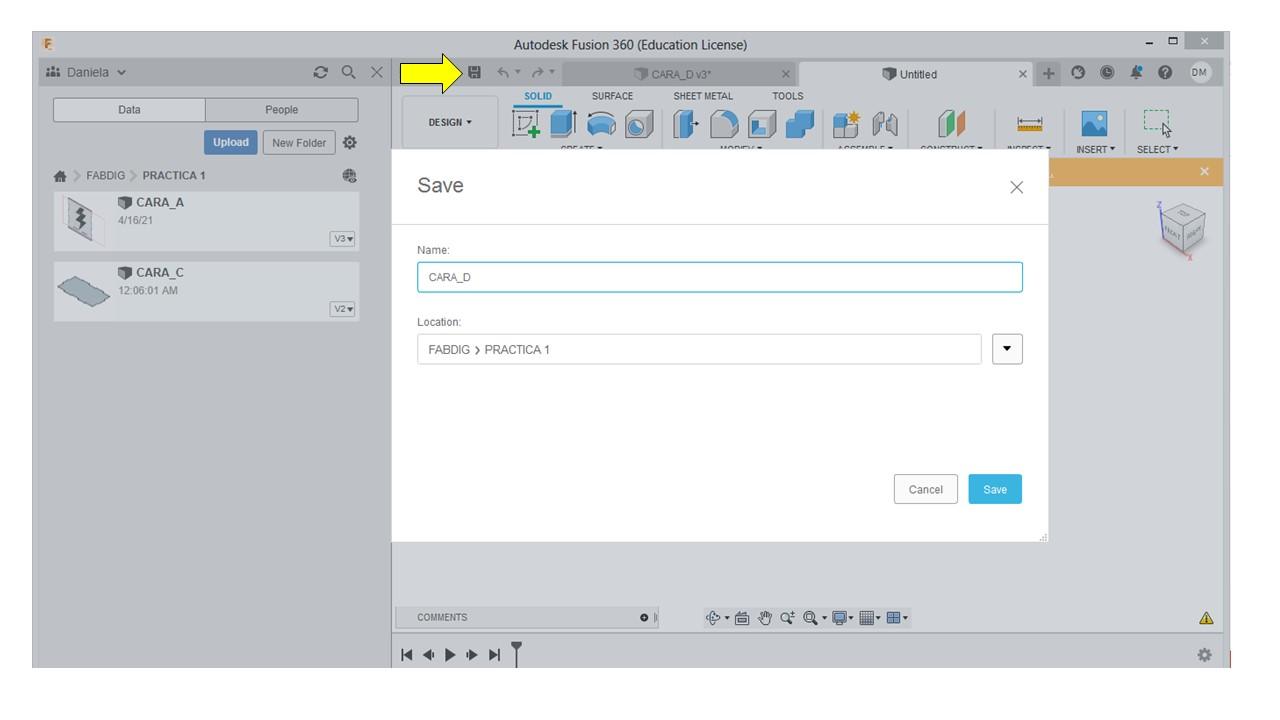The width and height of the screenshot is (1280, 720).
Task: Switch to the TOOLS tab
Action: [787, 96]
